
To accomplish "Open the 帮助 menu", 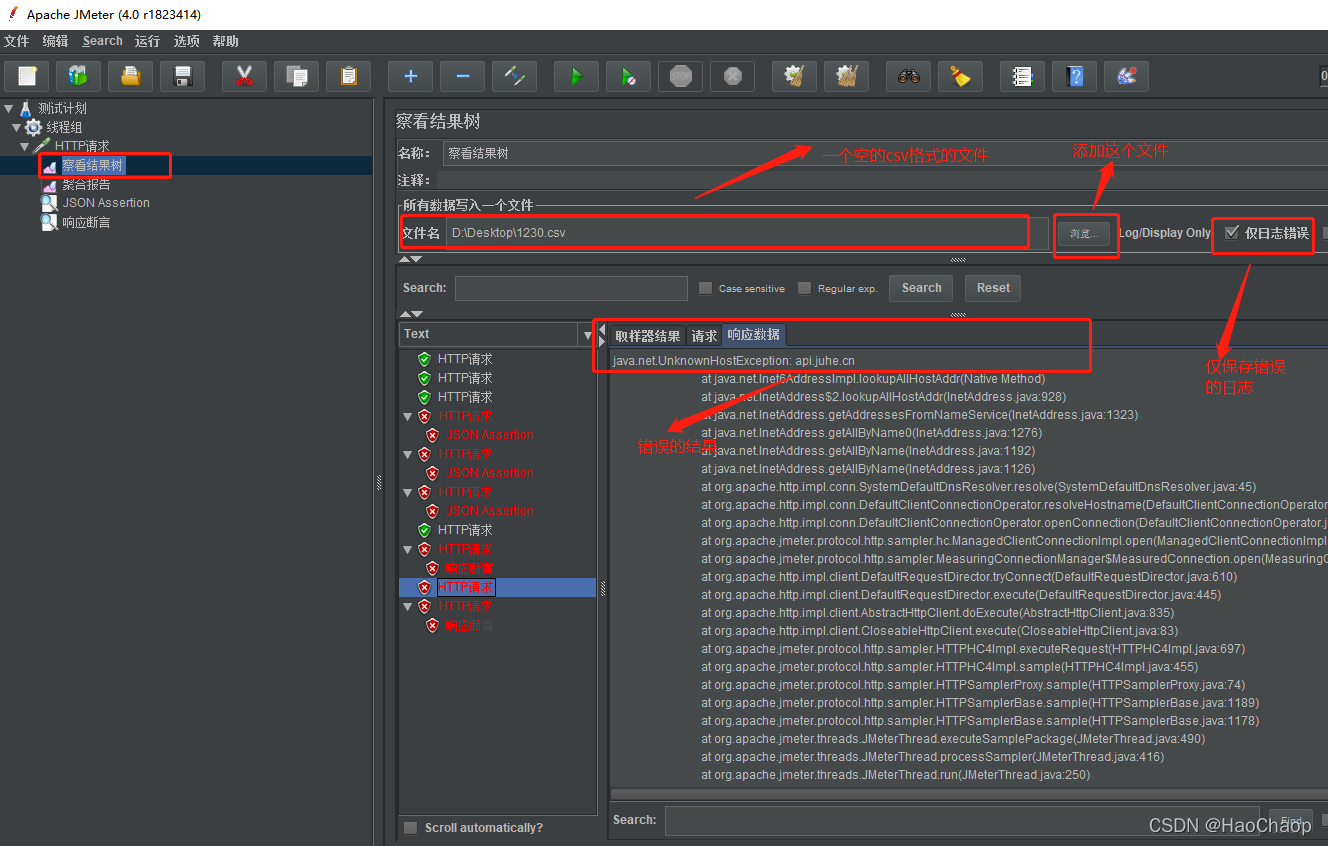I will pyautogui.click(x=225, y=41).
